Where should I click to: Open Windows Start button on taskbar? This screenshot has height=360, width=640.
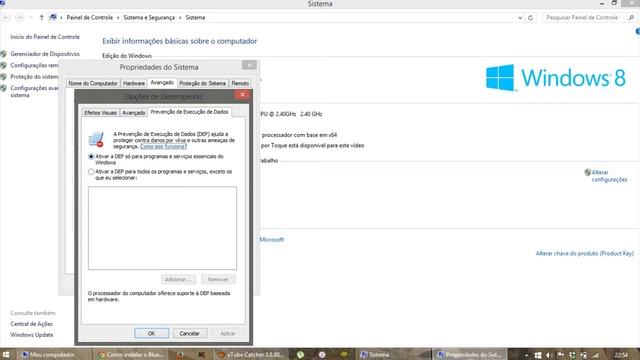6,355
